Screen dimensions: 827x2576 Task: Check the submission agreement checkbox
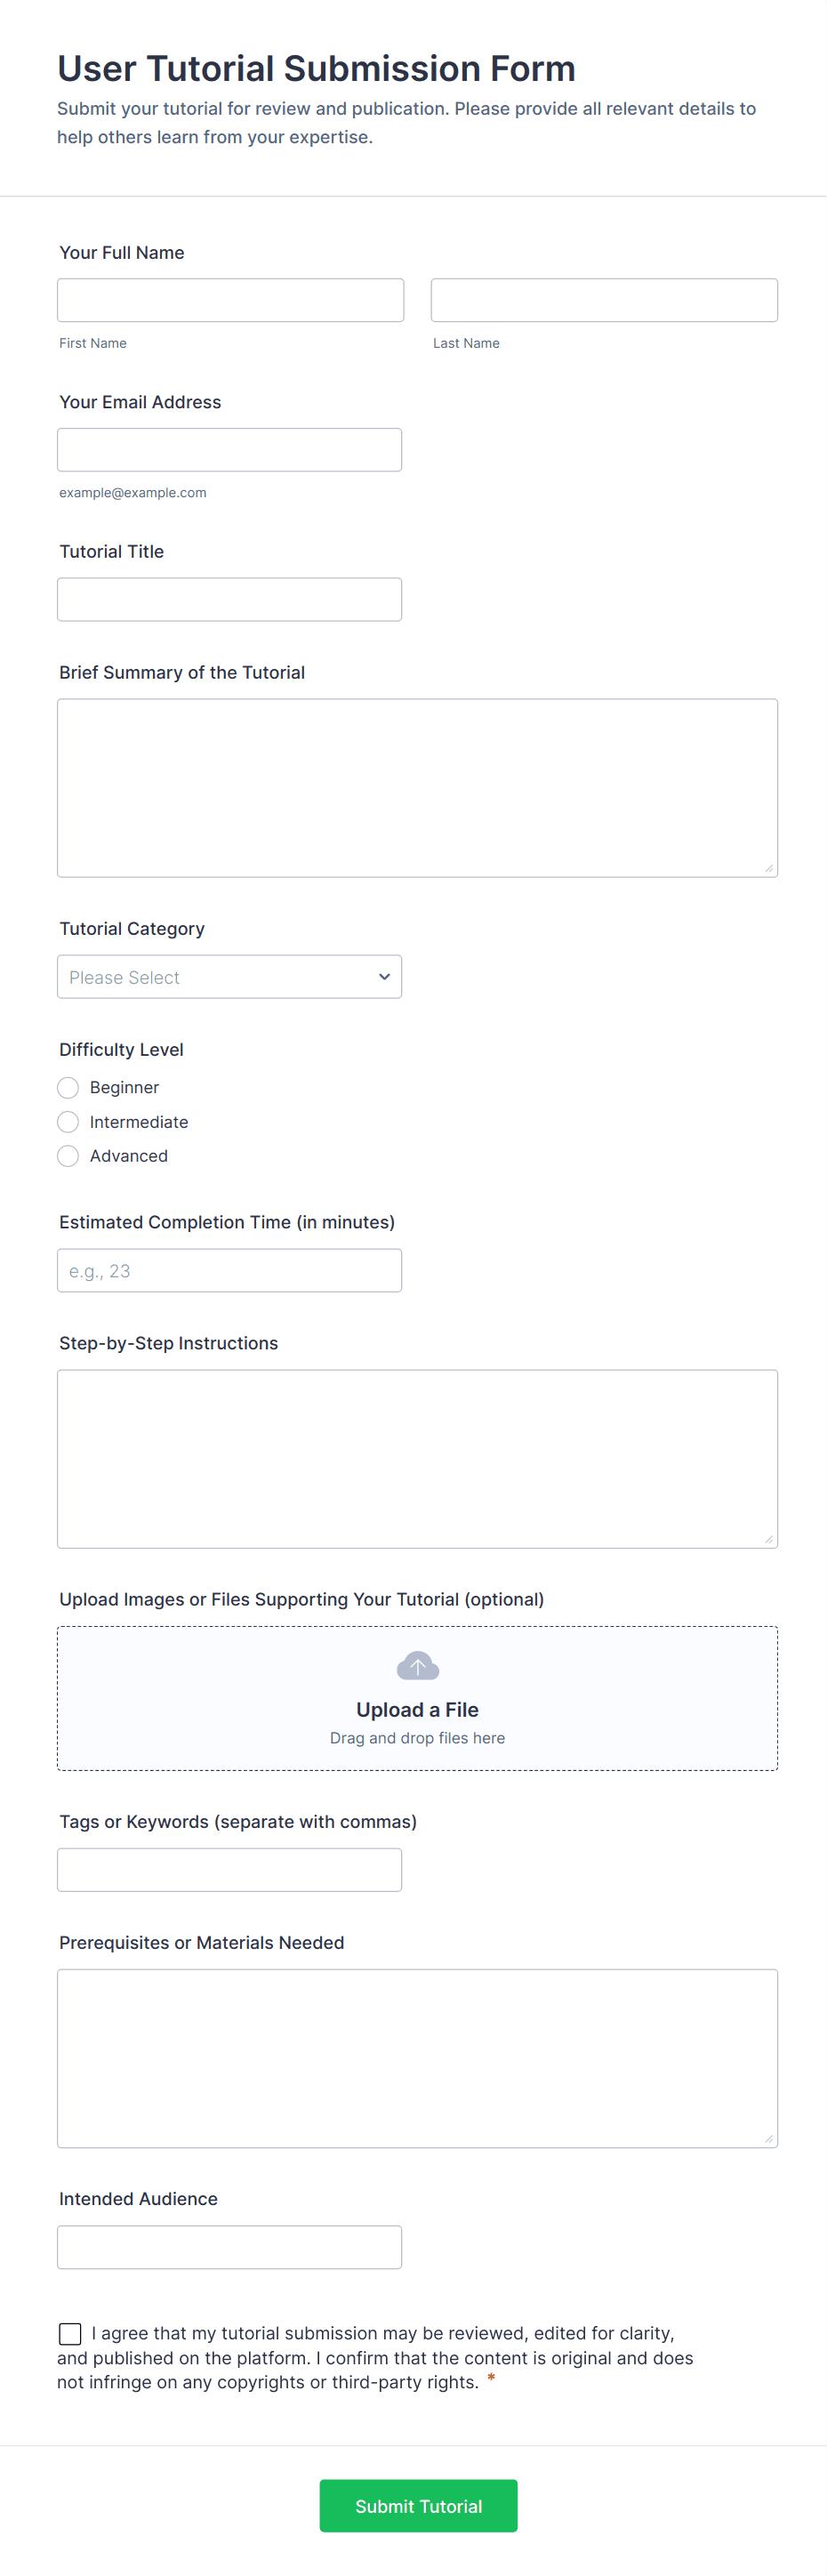(70, 2333)
